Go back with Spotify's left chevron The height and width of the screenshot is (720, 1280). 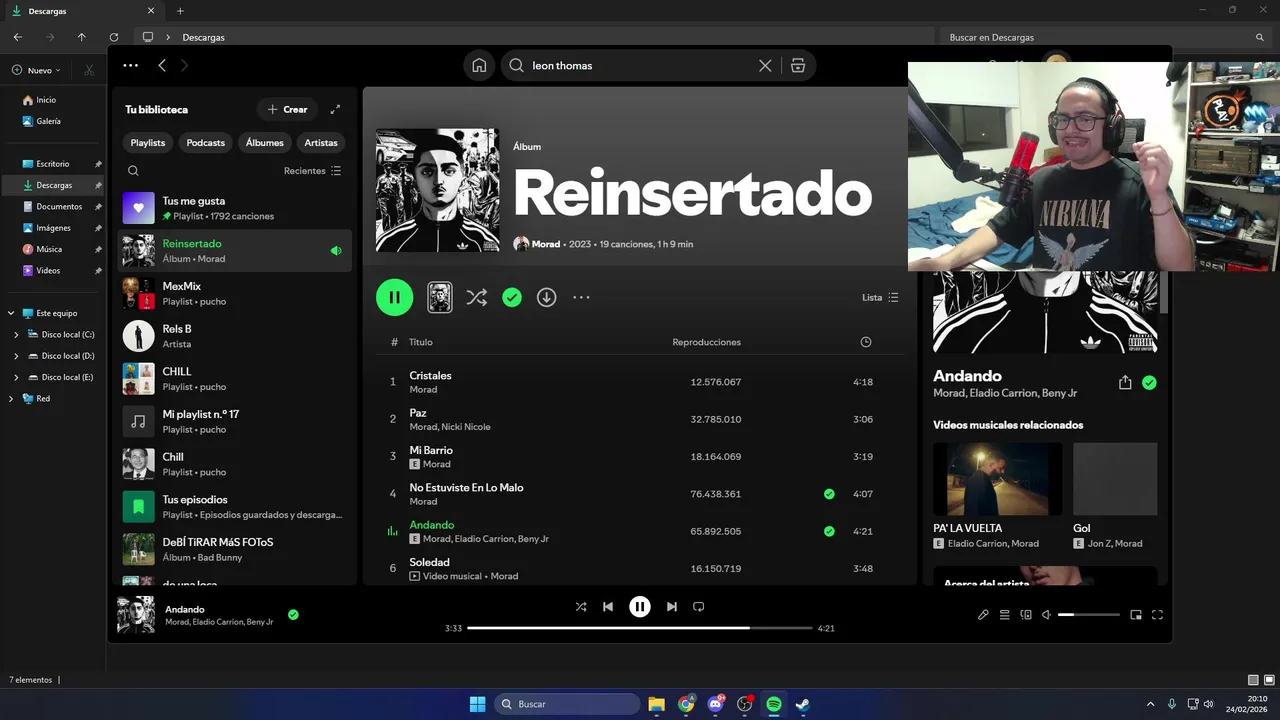pos(162,65)
